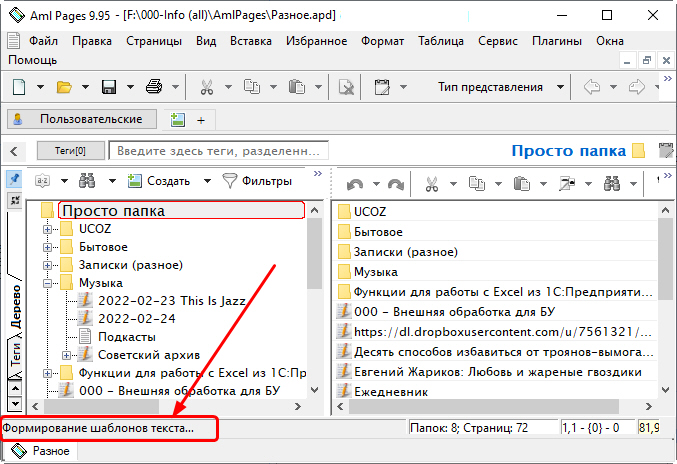Open dropdown arrow next to New document
Image resolution: width=677 pixels, height=464 pixels.
tap(40, 87)
